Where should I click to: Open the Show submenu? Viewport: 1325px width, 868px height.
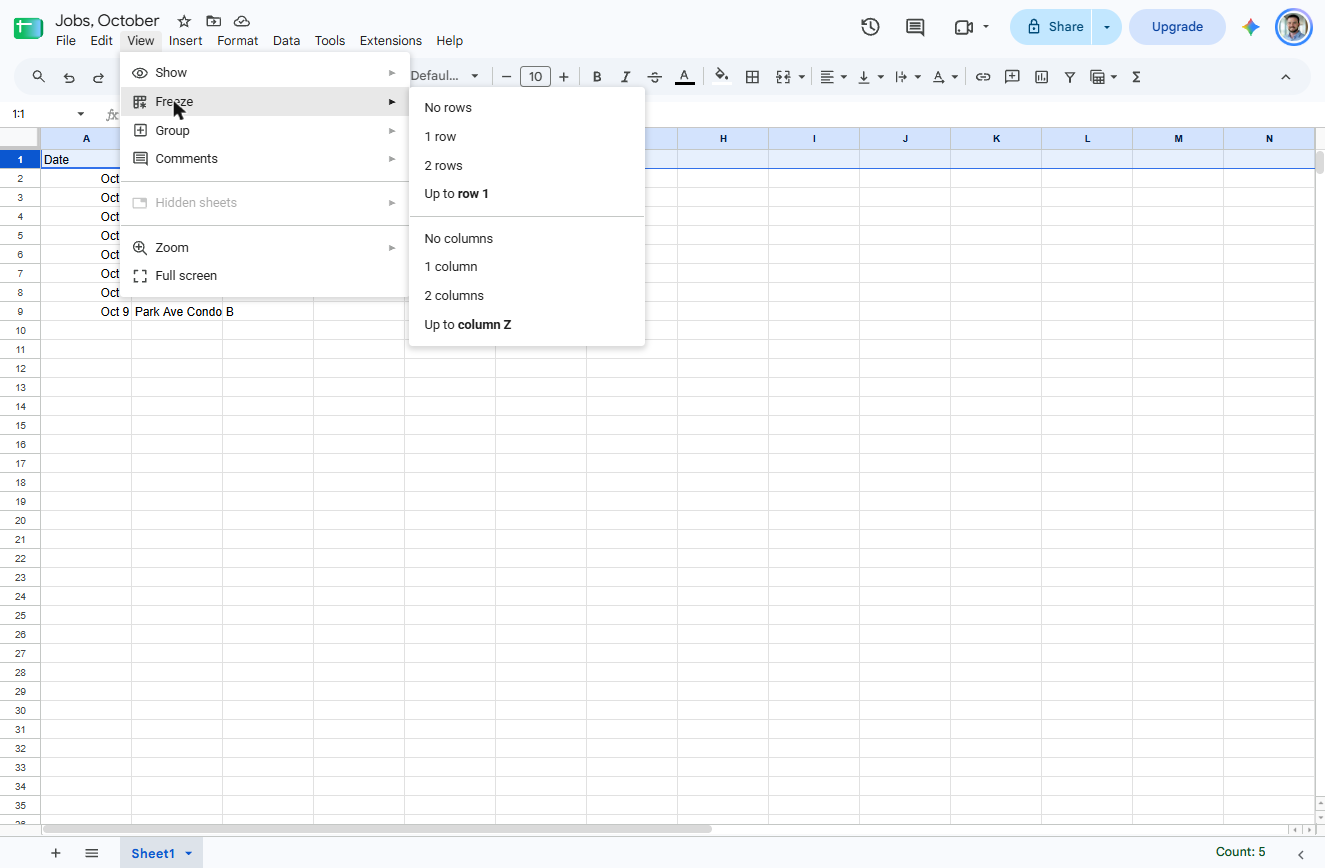[265, 73]
